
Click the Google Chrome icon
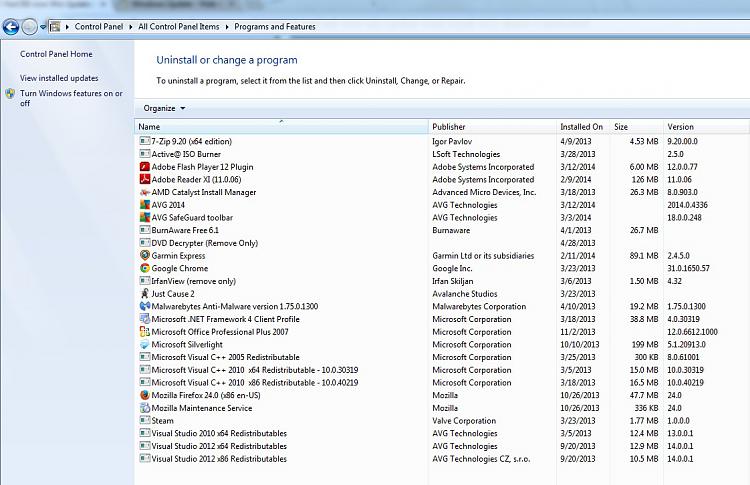[x=144, y=268]
